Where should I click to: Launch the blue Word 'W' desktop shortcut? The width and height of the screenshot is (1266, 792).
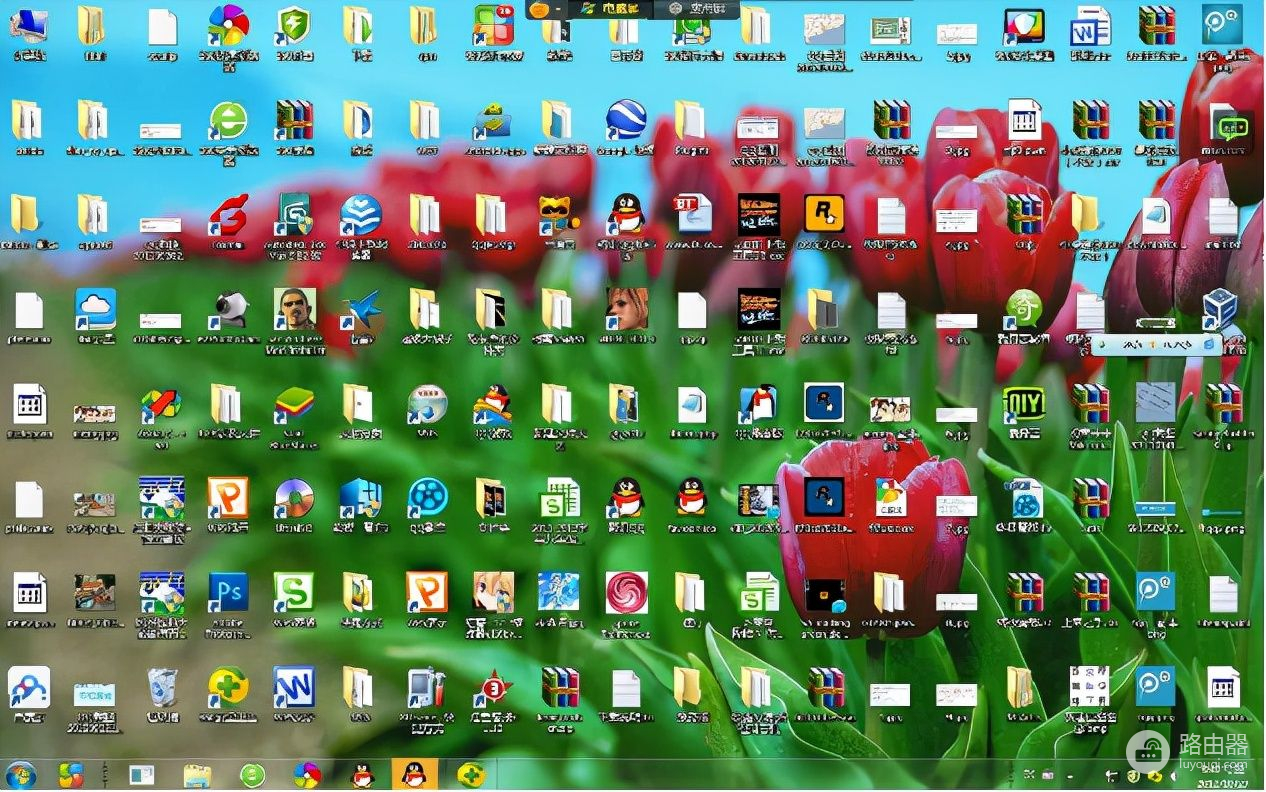click(294, 687)
